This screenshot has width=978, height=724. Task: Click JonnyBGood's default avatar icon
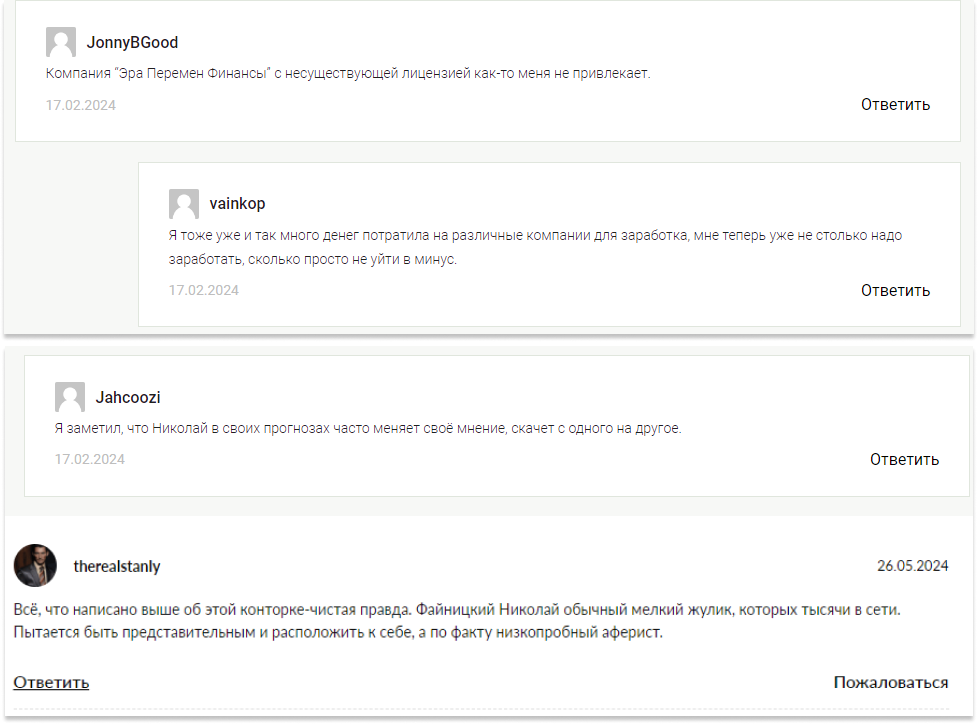pos(61,43)
